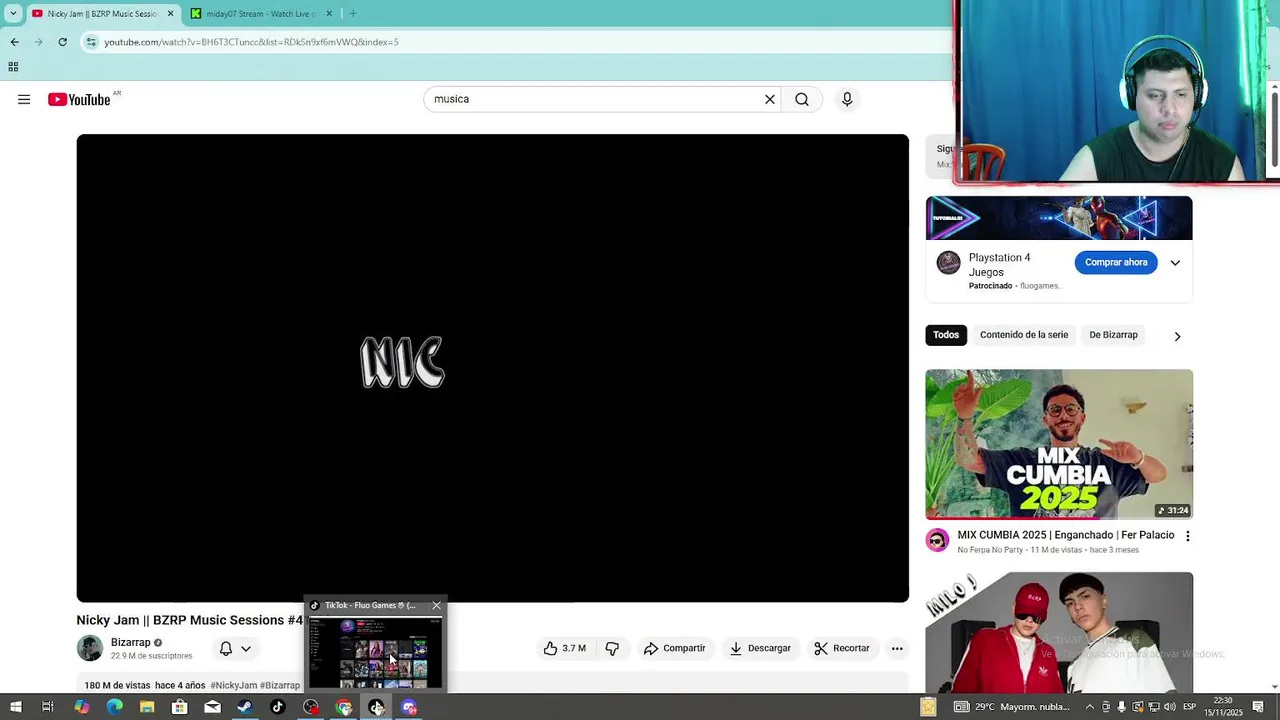Open the volume speaker tray icon

[1169, 707]
